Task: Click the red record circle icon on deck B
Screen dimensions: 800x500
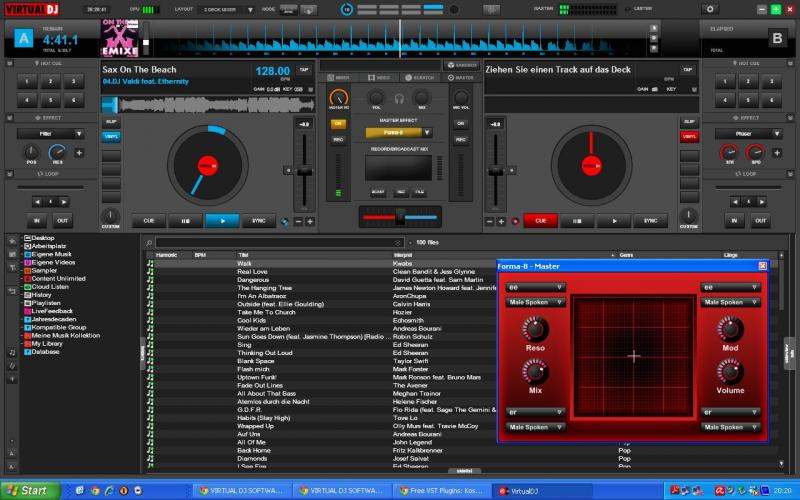Action: click(515, 221)
